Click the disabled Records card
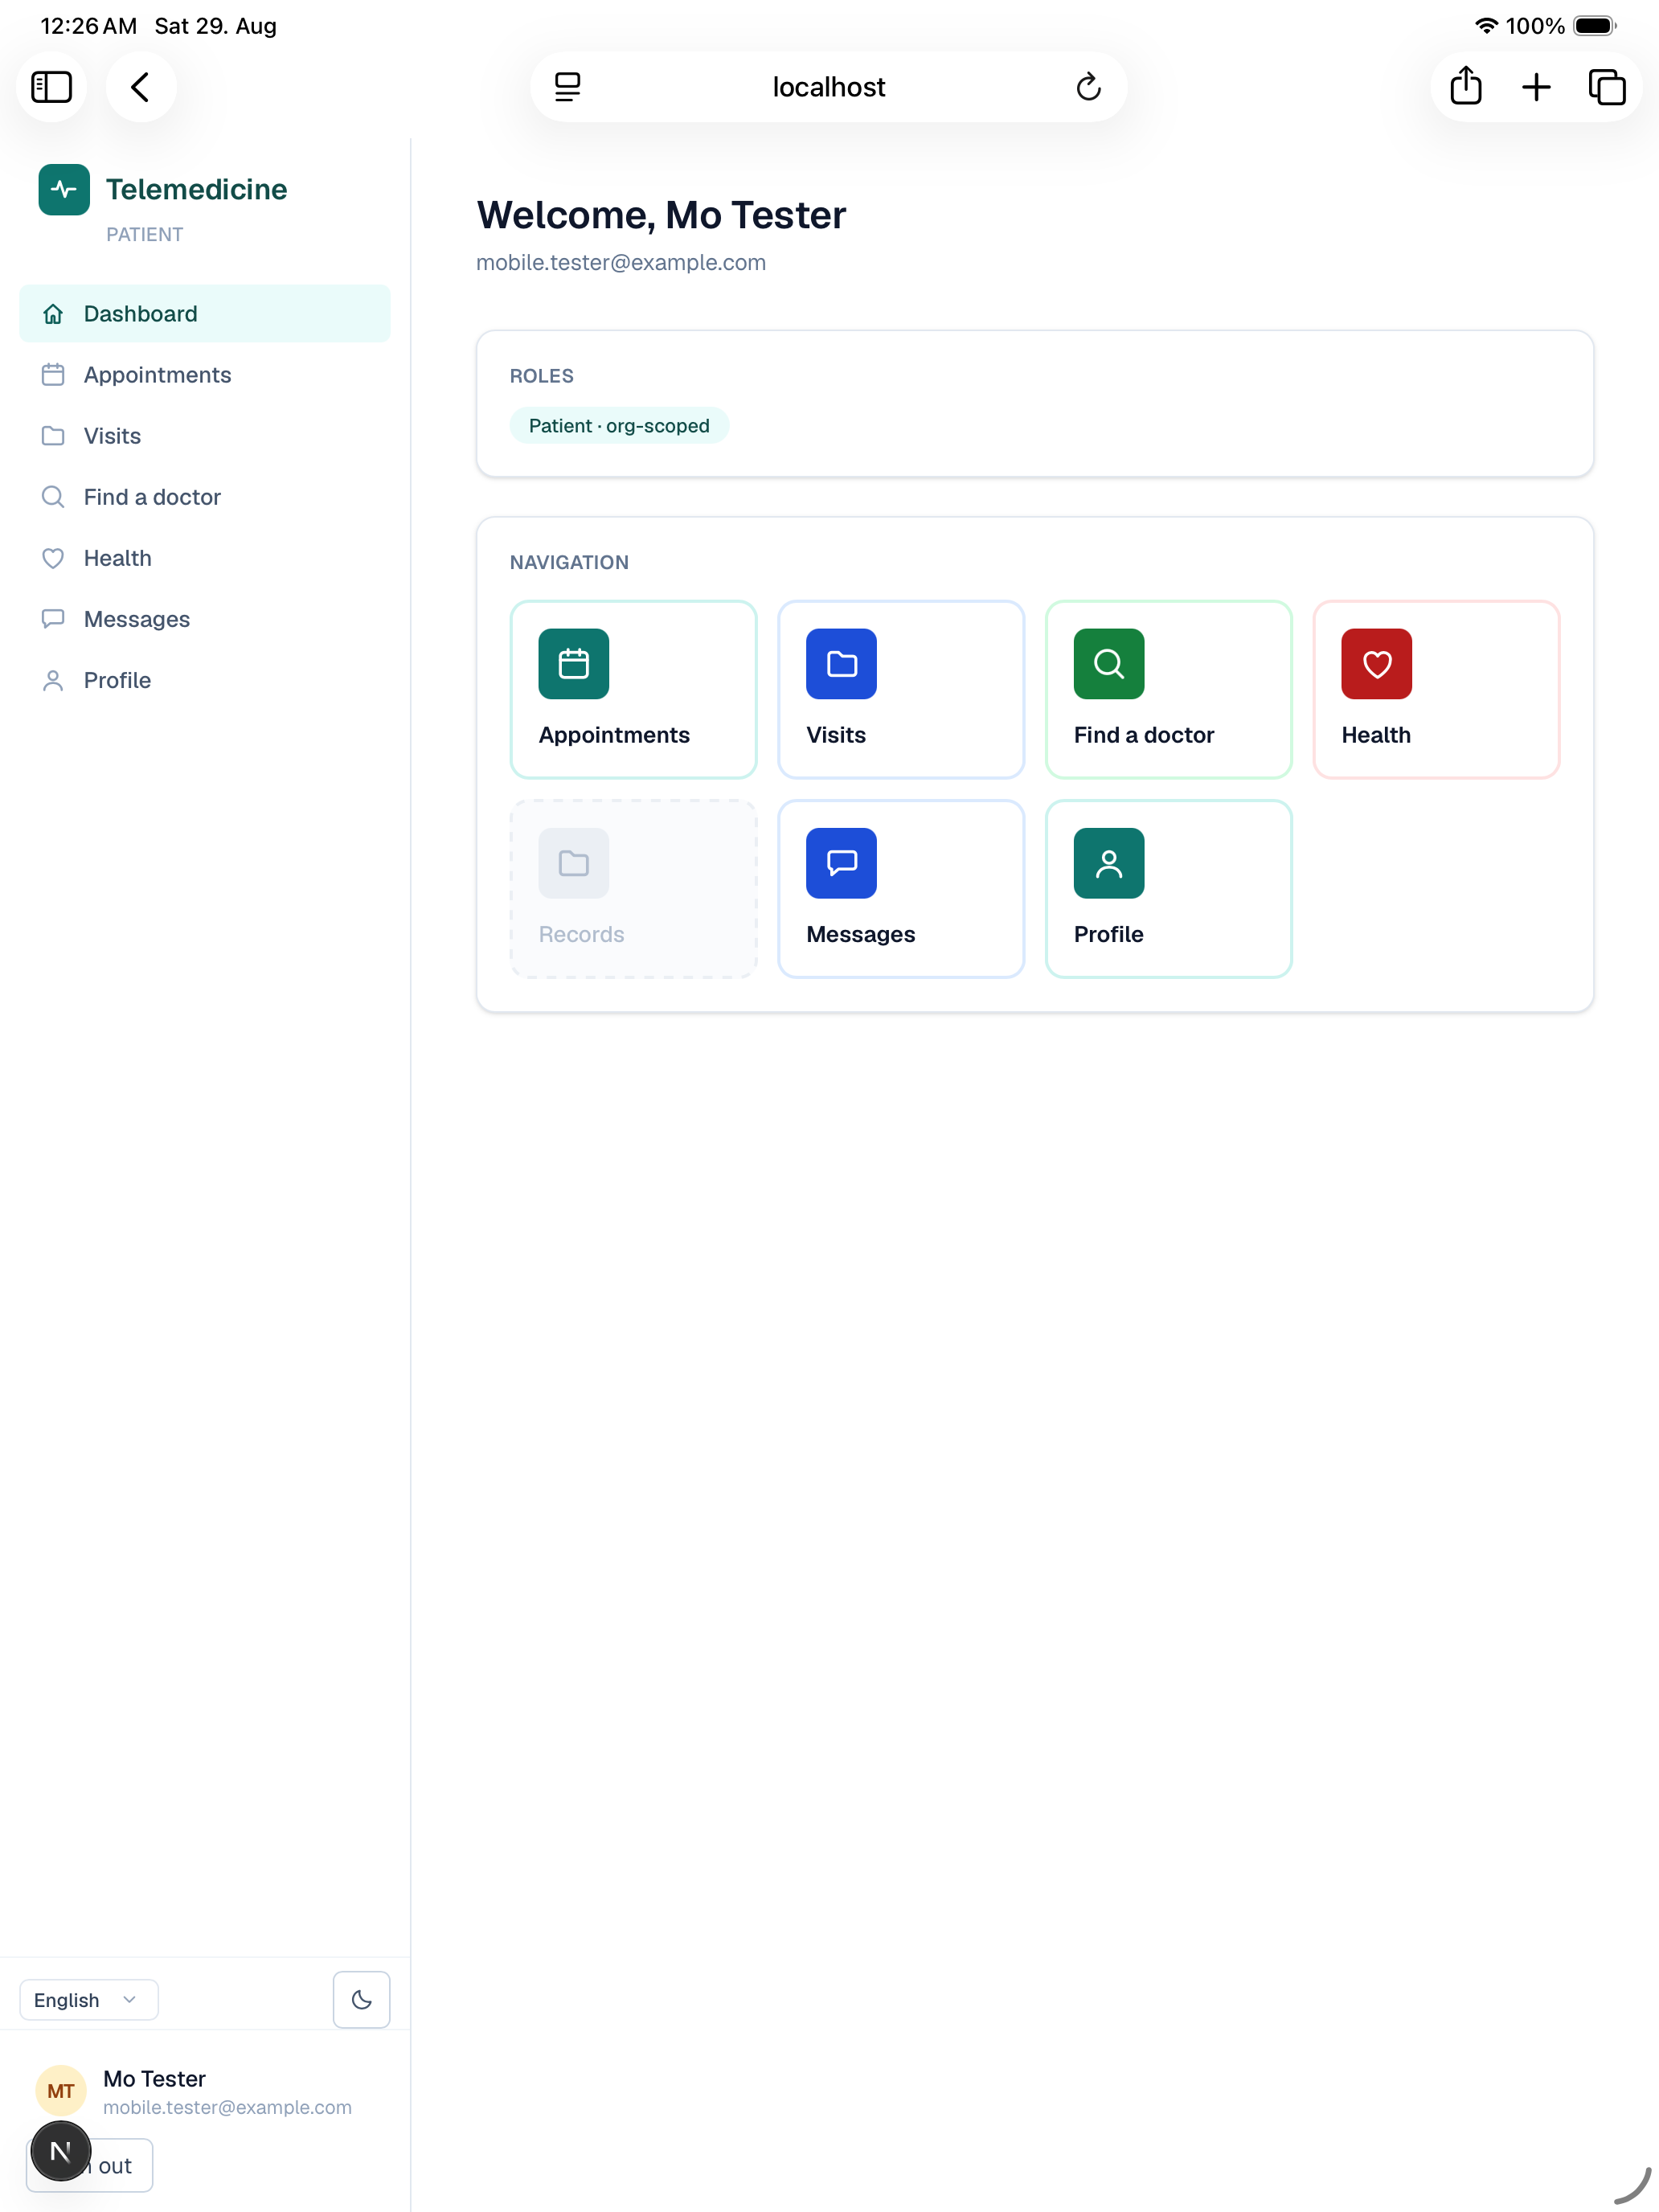Screen dimensions: 1659x2212 click(x=634, y=889)
